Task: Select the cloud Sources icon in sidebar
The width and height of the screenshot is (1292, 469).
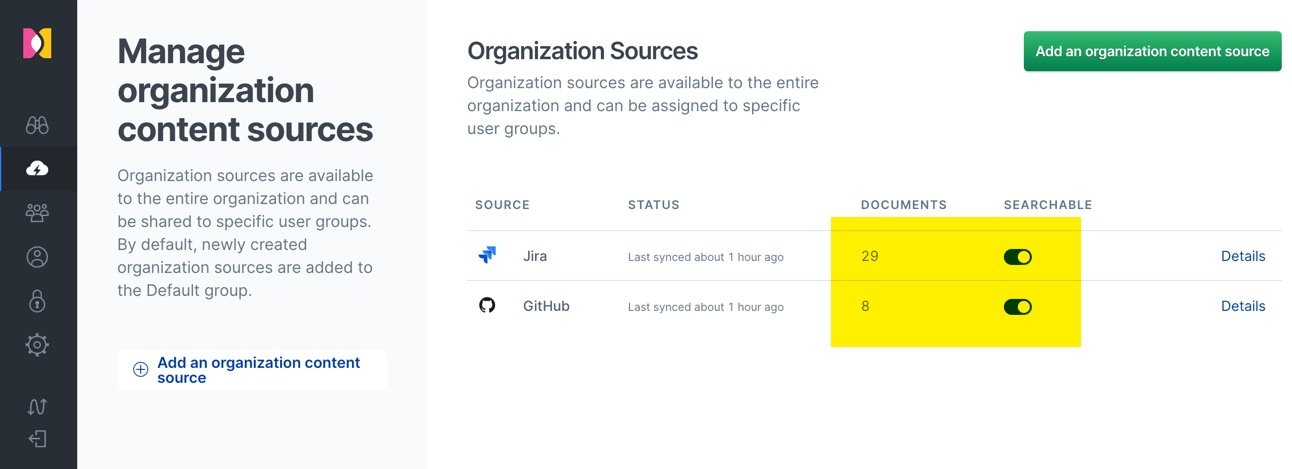Action: click(x=37, y=169)
